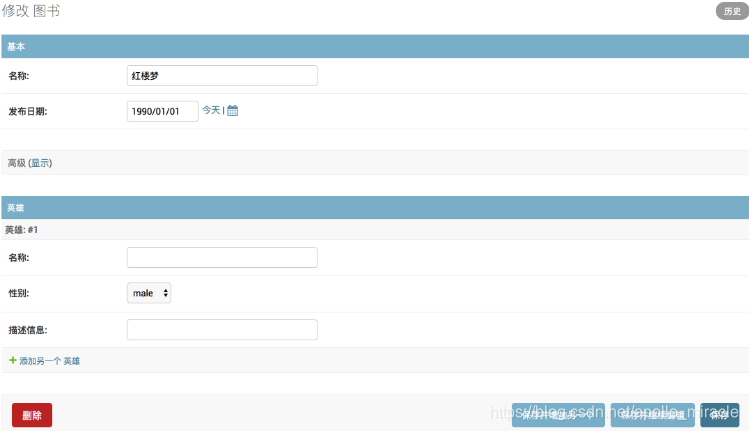Click the 修改 图书 page title
This screenshot has height=431, width=749.
click(x=31, y=11)
